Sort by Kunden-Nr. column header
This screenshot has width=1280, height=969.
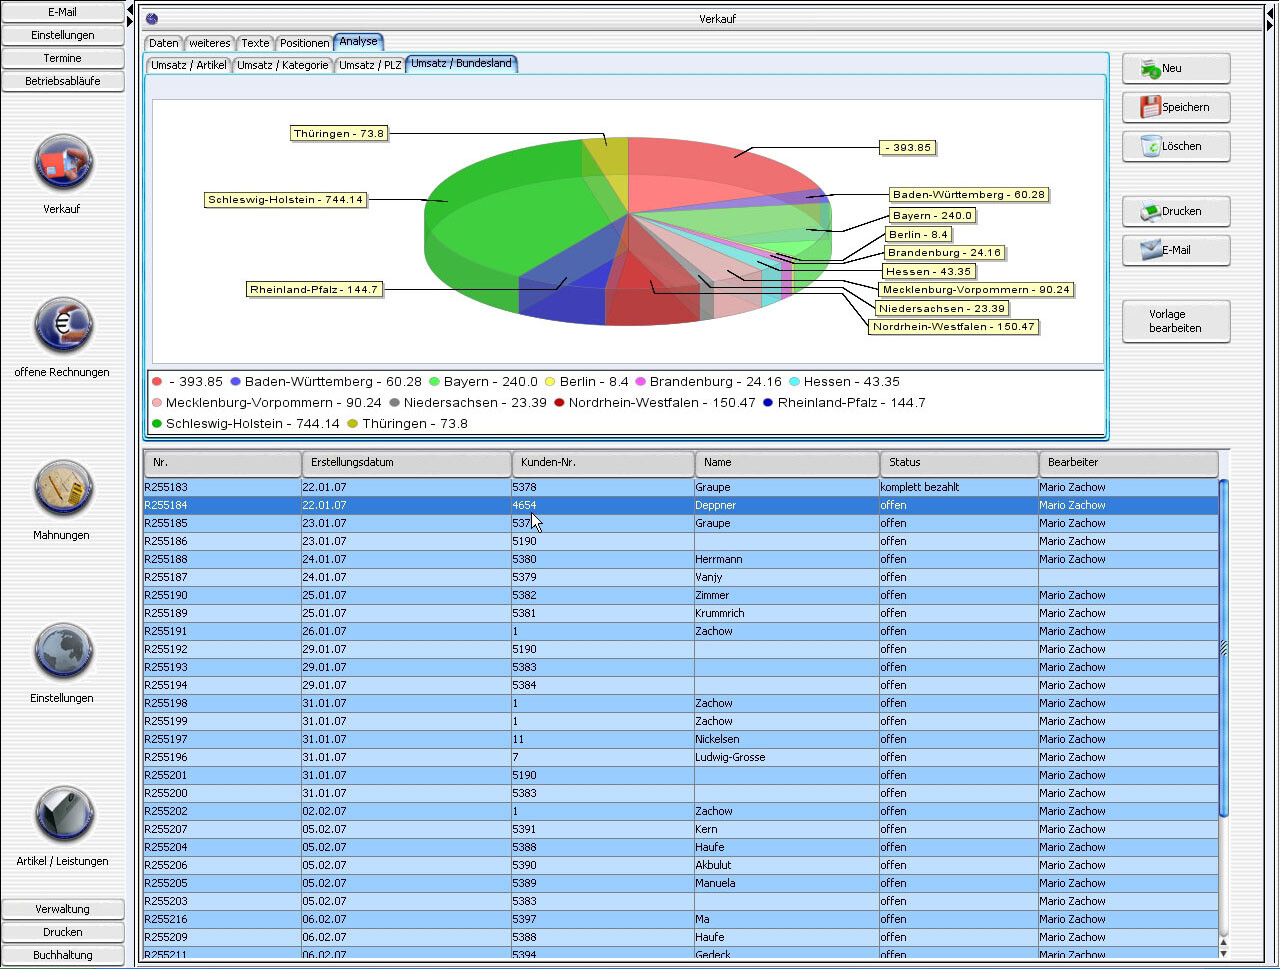[603, 463]
